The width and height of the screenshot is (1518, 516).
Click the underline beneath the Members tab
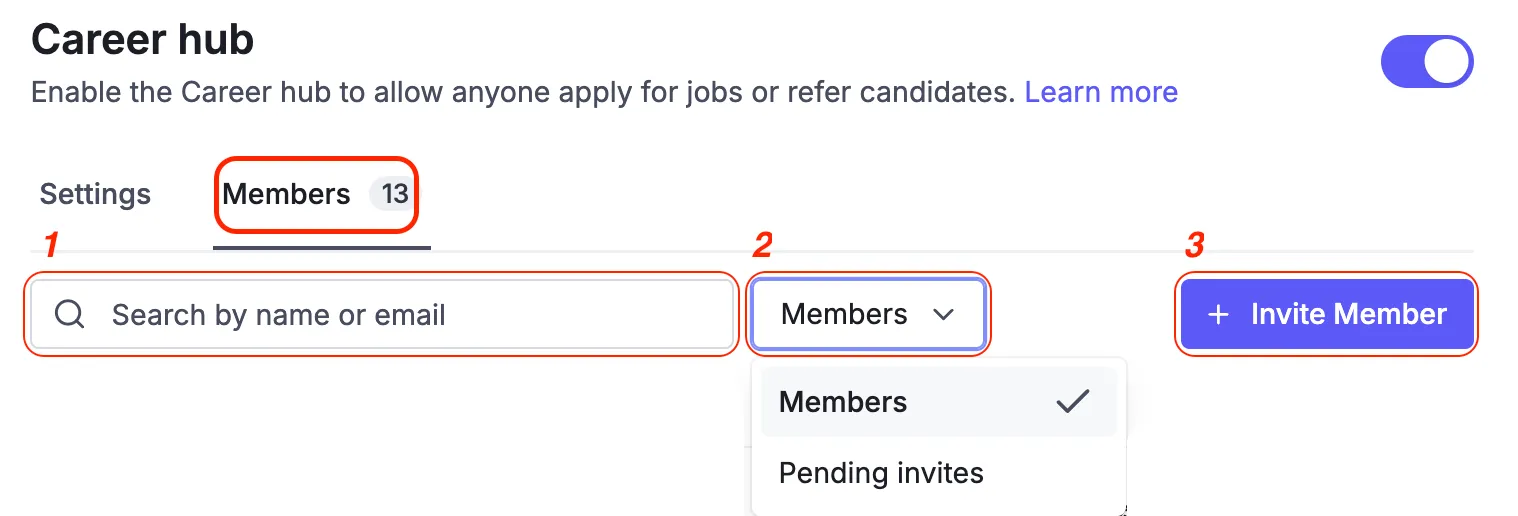pos(322,246)
